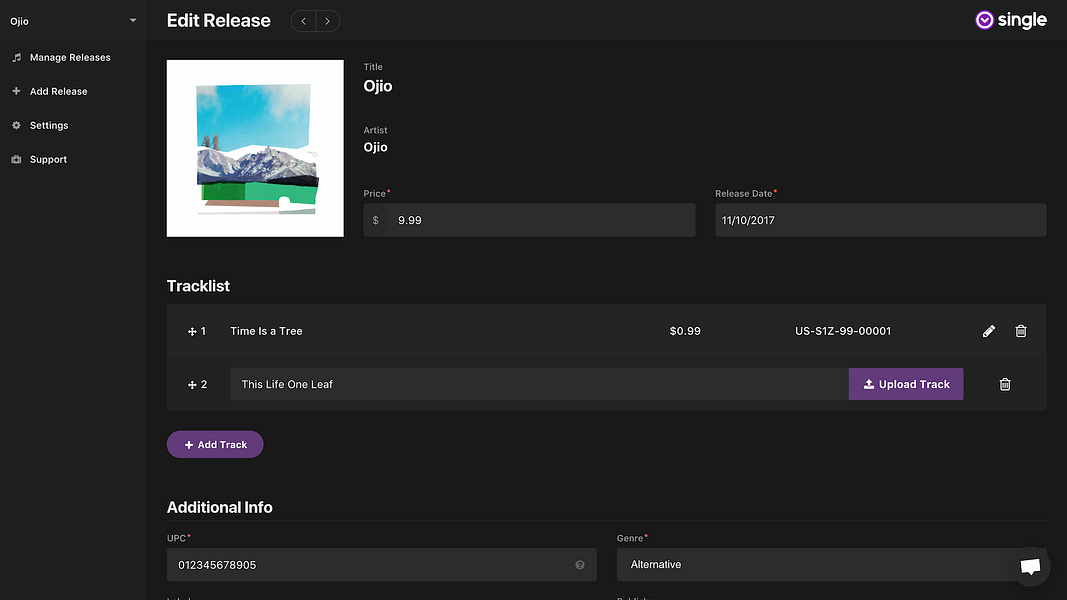Grab reorder handle for track 1
1067x600 pixels.
pos(192,331)
